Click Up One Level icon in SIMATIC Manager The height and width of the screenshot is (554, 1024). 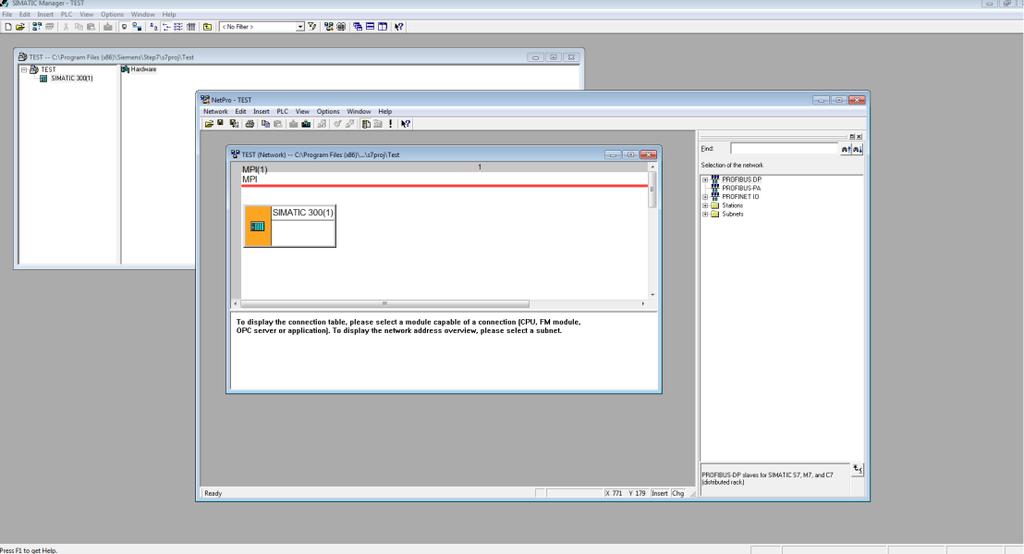[x=207, y=27]
